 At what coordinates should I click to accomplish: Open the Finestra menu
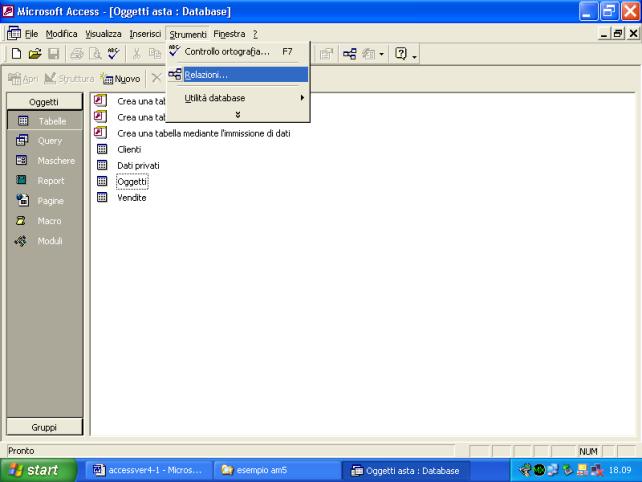(x=229, y=34)
